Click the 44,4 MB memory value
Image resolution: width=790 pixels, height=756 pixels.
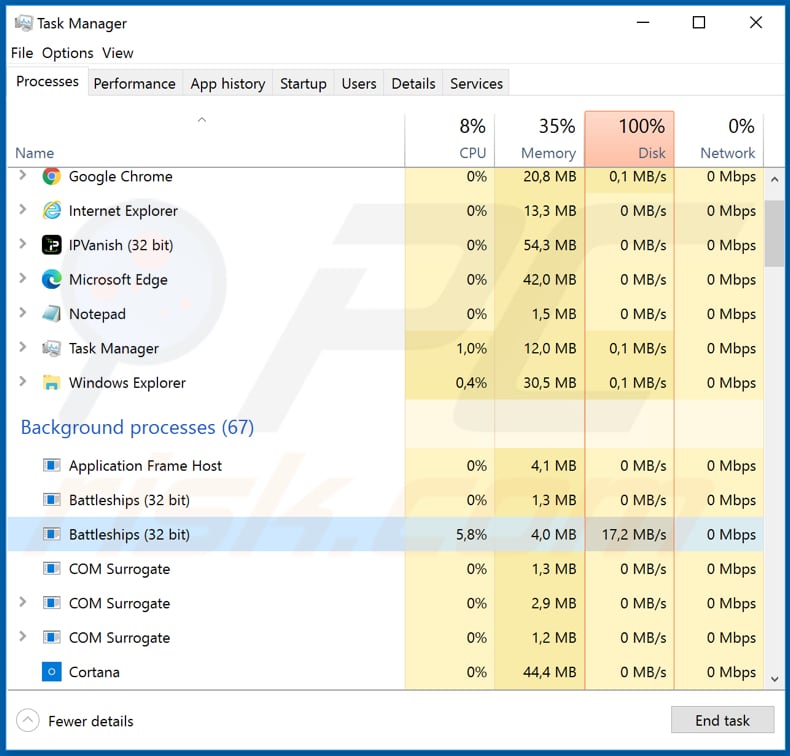[x=550, y=672]
